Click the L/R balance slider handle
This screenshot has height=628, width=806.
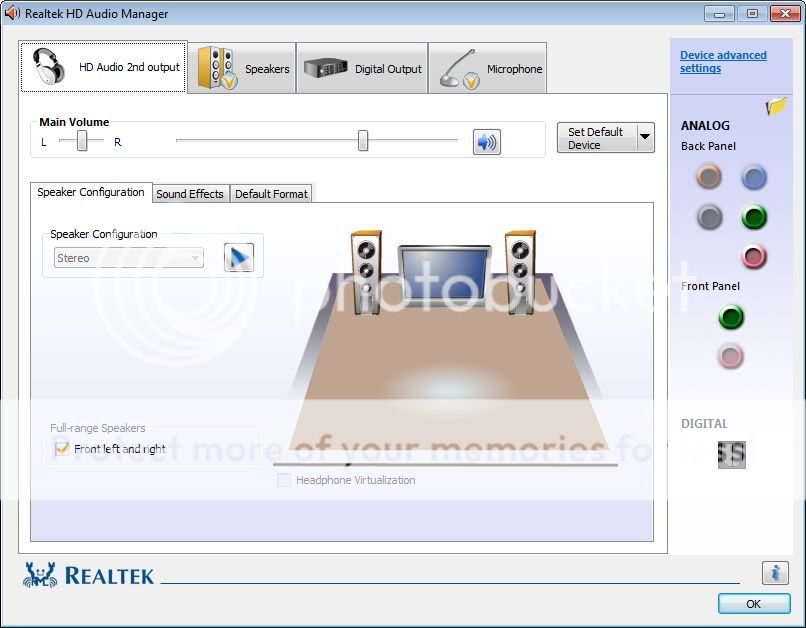click(82, 140)
